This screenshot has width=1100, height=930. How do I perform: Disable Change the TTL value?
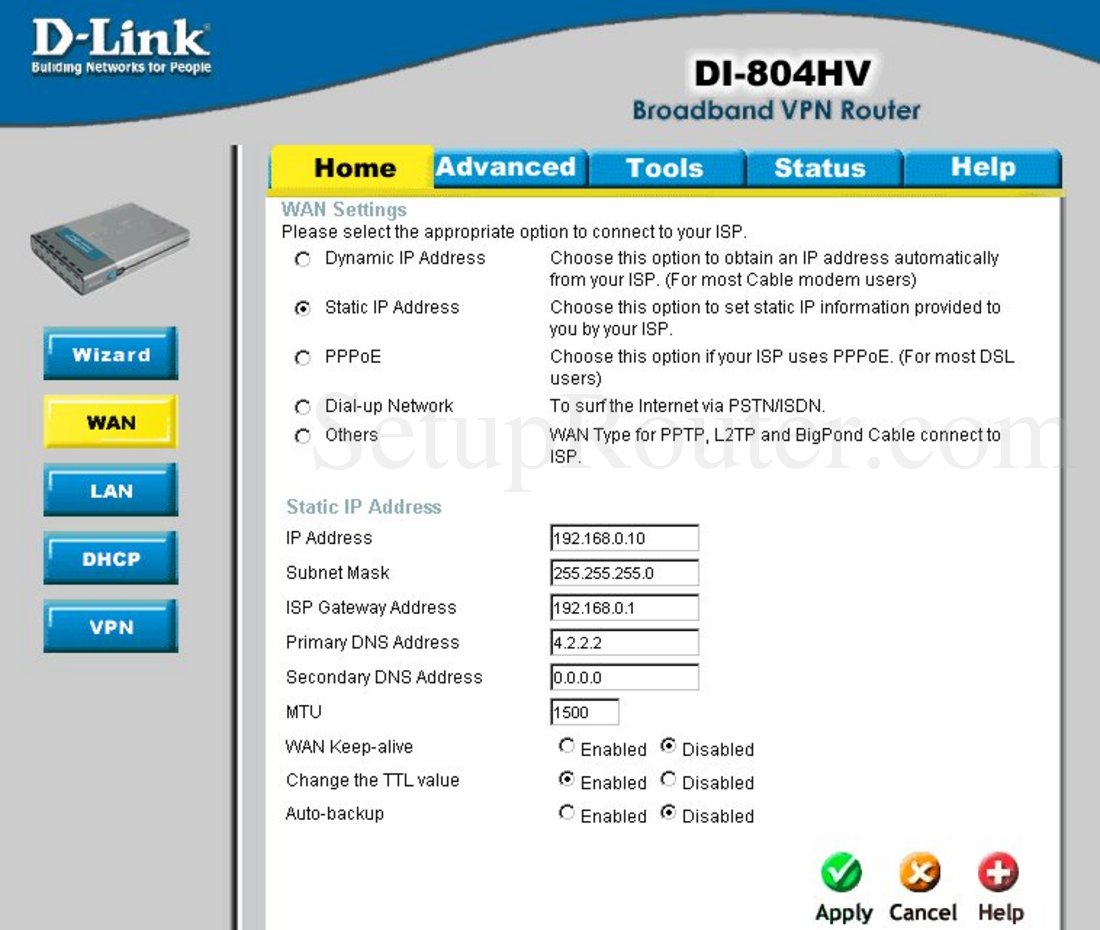click(x=669, y=780)
